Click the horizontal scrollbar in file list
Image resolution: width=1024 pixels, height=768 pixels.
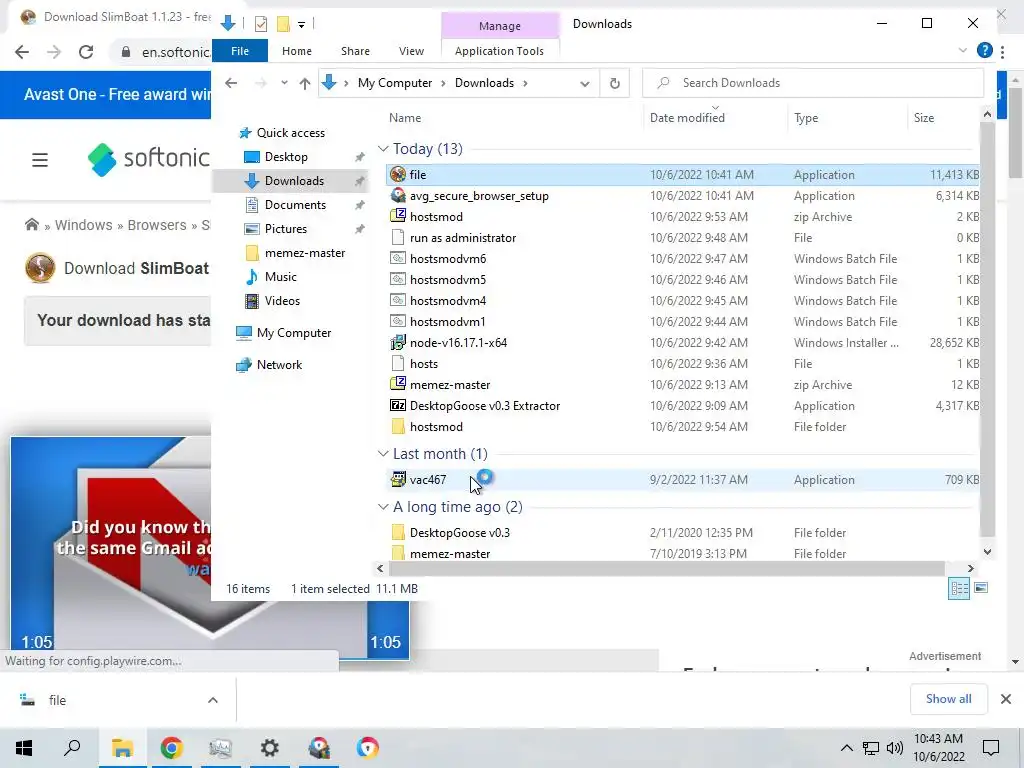(x=666, y=568)
